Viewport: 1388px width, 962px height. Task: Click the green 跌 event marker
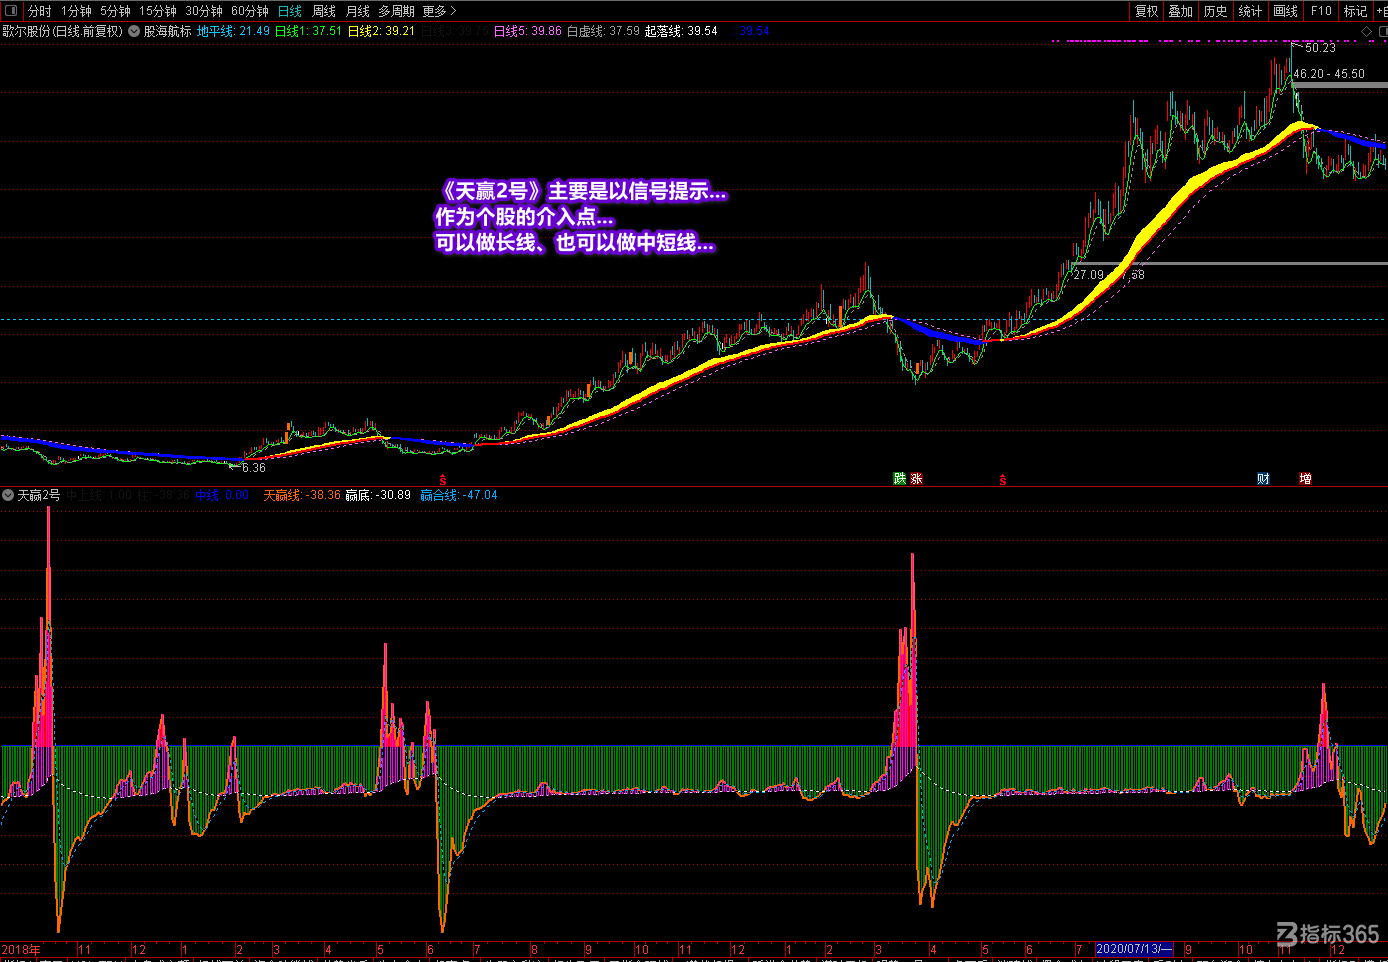coord(899,479)
